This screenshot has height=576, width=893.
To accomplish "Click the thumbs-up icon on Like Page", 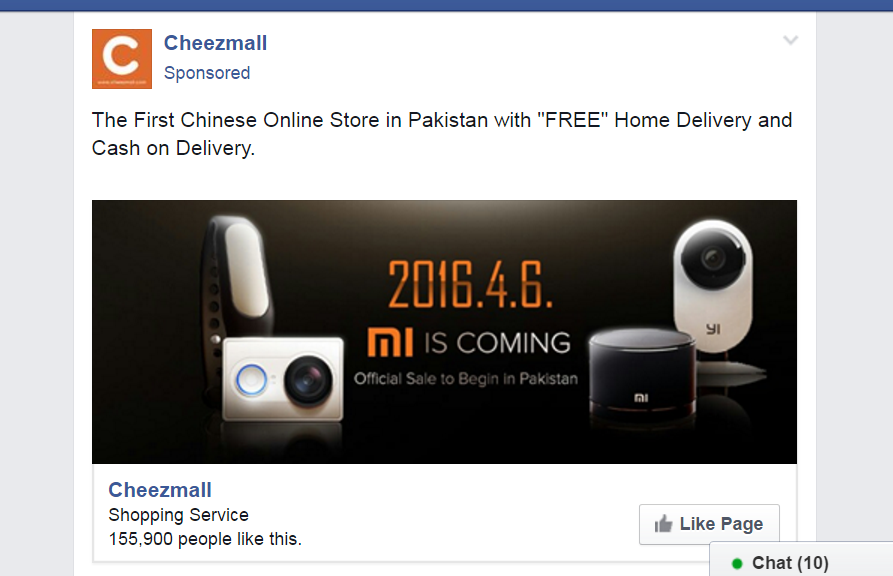I will (663, 524).
